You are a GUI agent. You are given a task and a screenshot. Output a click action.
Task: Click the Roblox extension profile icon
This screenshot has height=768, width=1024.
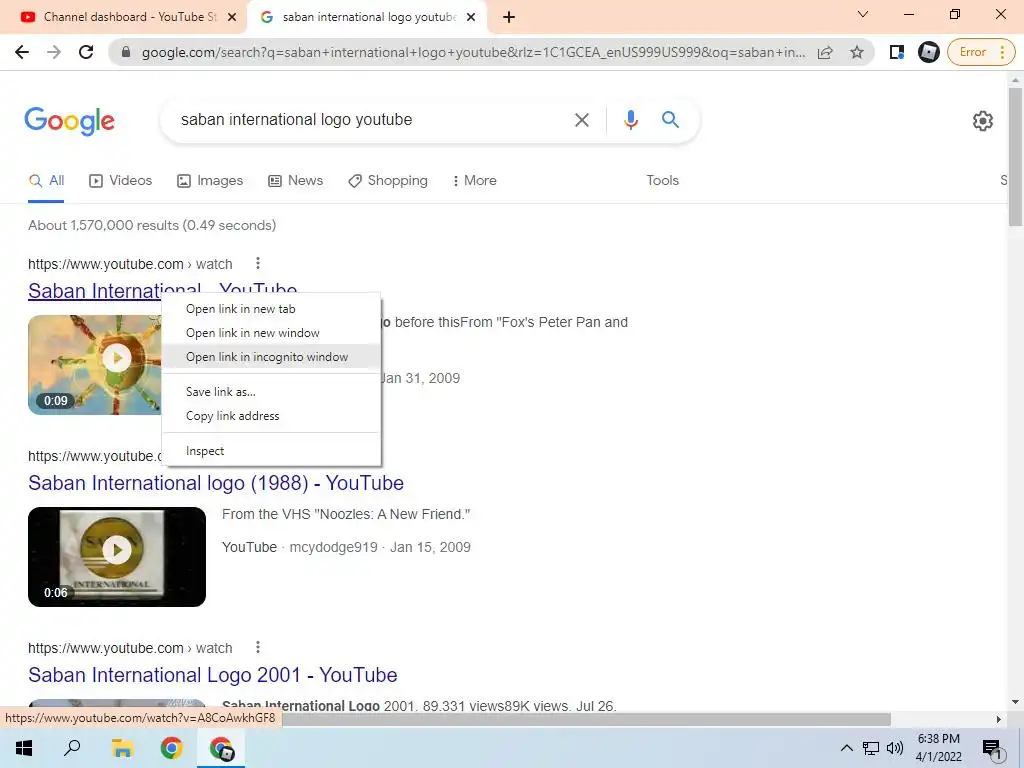(x=929, y=52)
